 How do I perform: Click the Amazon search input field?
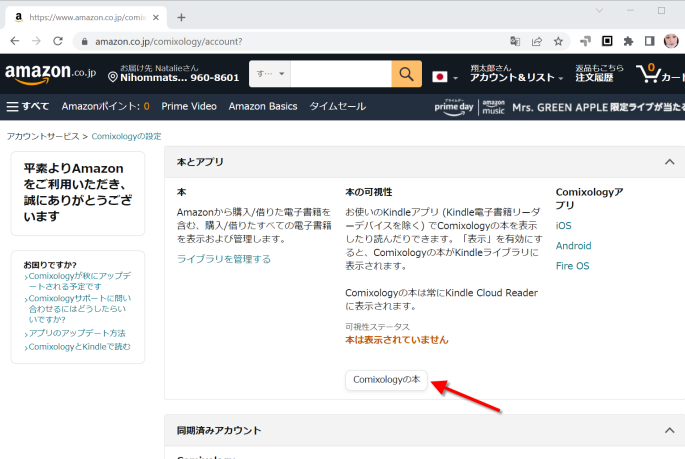click(x=341, y=74)
